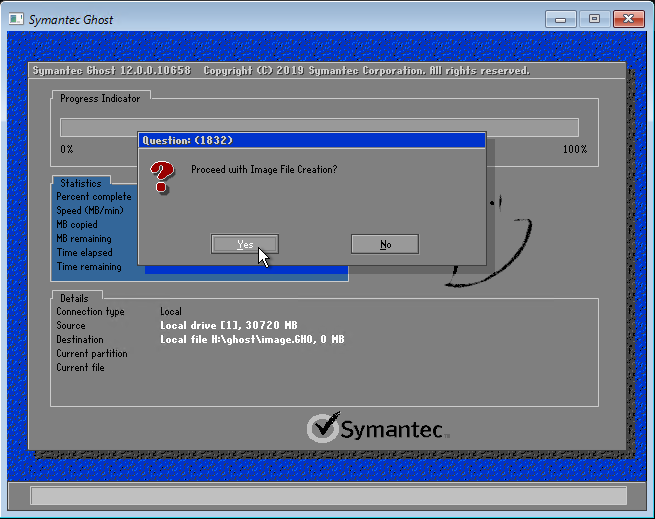Click the 'Time remaining' statistic label
The image size is (655, 519).
(89, 267)
